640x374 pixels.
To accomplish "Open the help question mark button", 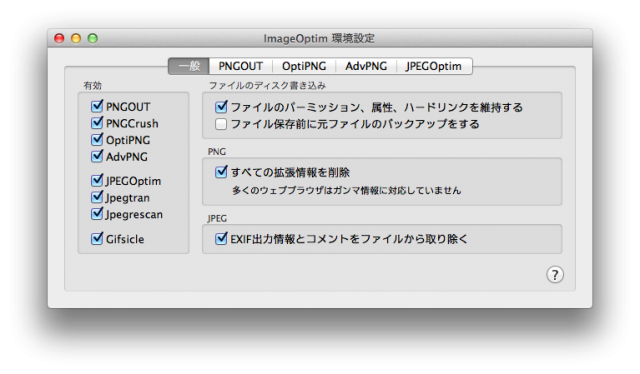I will pyautogui.click(x=555, y=275).
